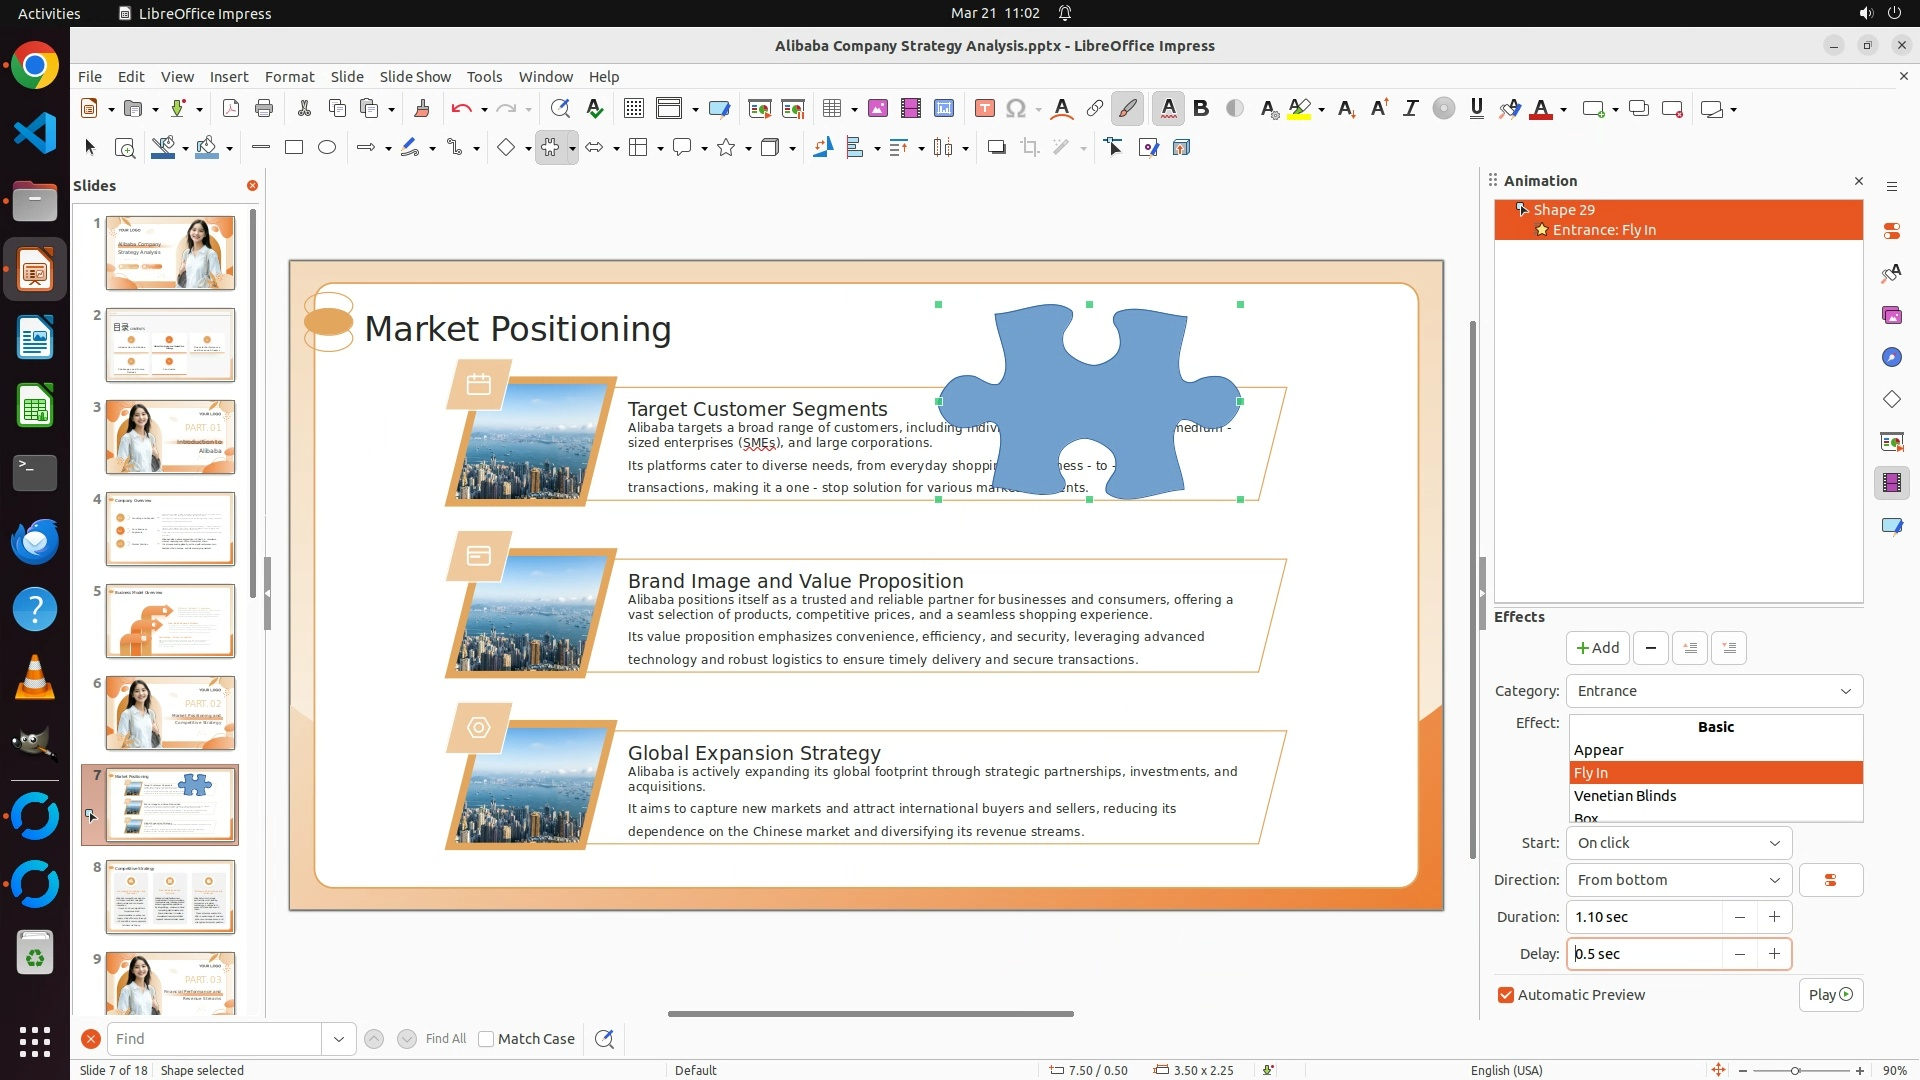Image resolution: width=1920 pixels, height=1080 pixels.
Task: Uncheck the Automatic Preview checkbox
Action: click(x=1506, y=995)
